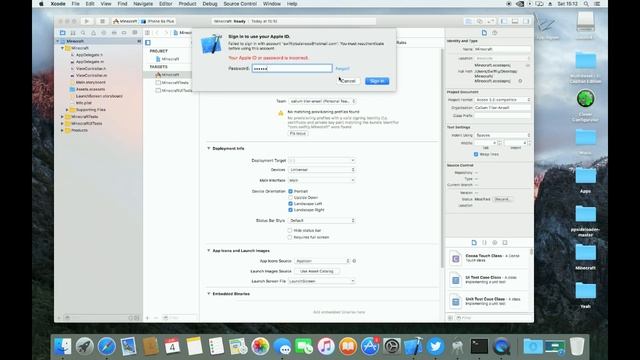
Task: Click the Fix Issue button
Action: pos(298,133)
